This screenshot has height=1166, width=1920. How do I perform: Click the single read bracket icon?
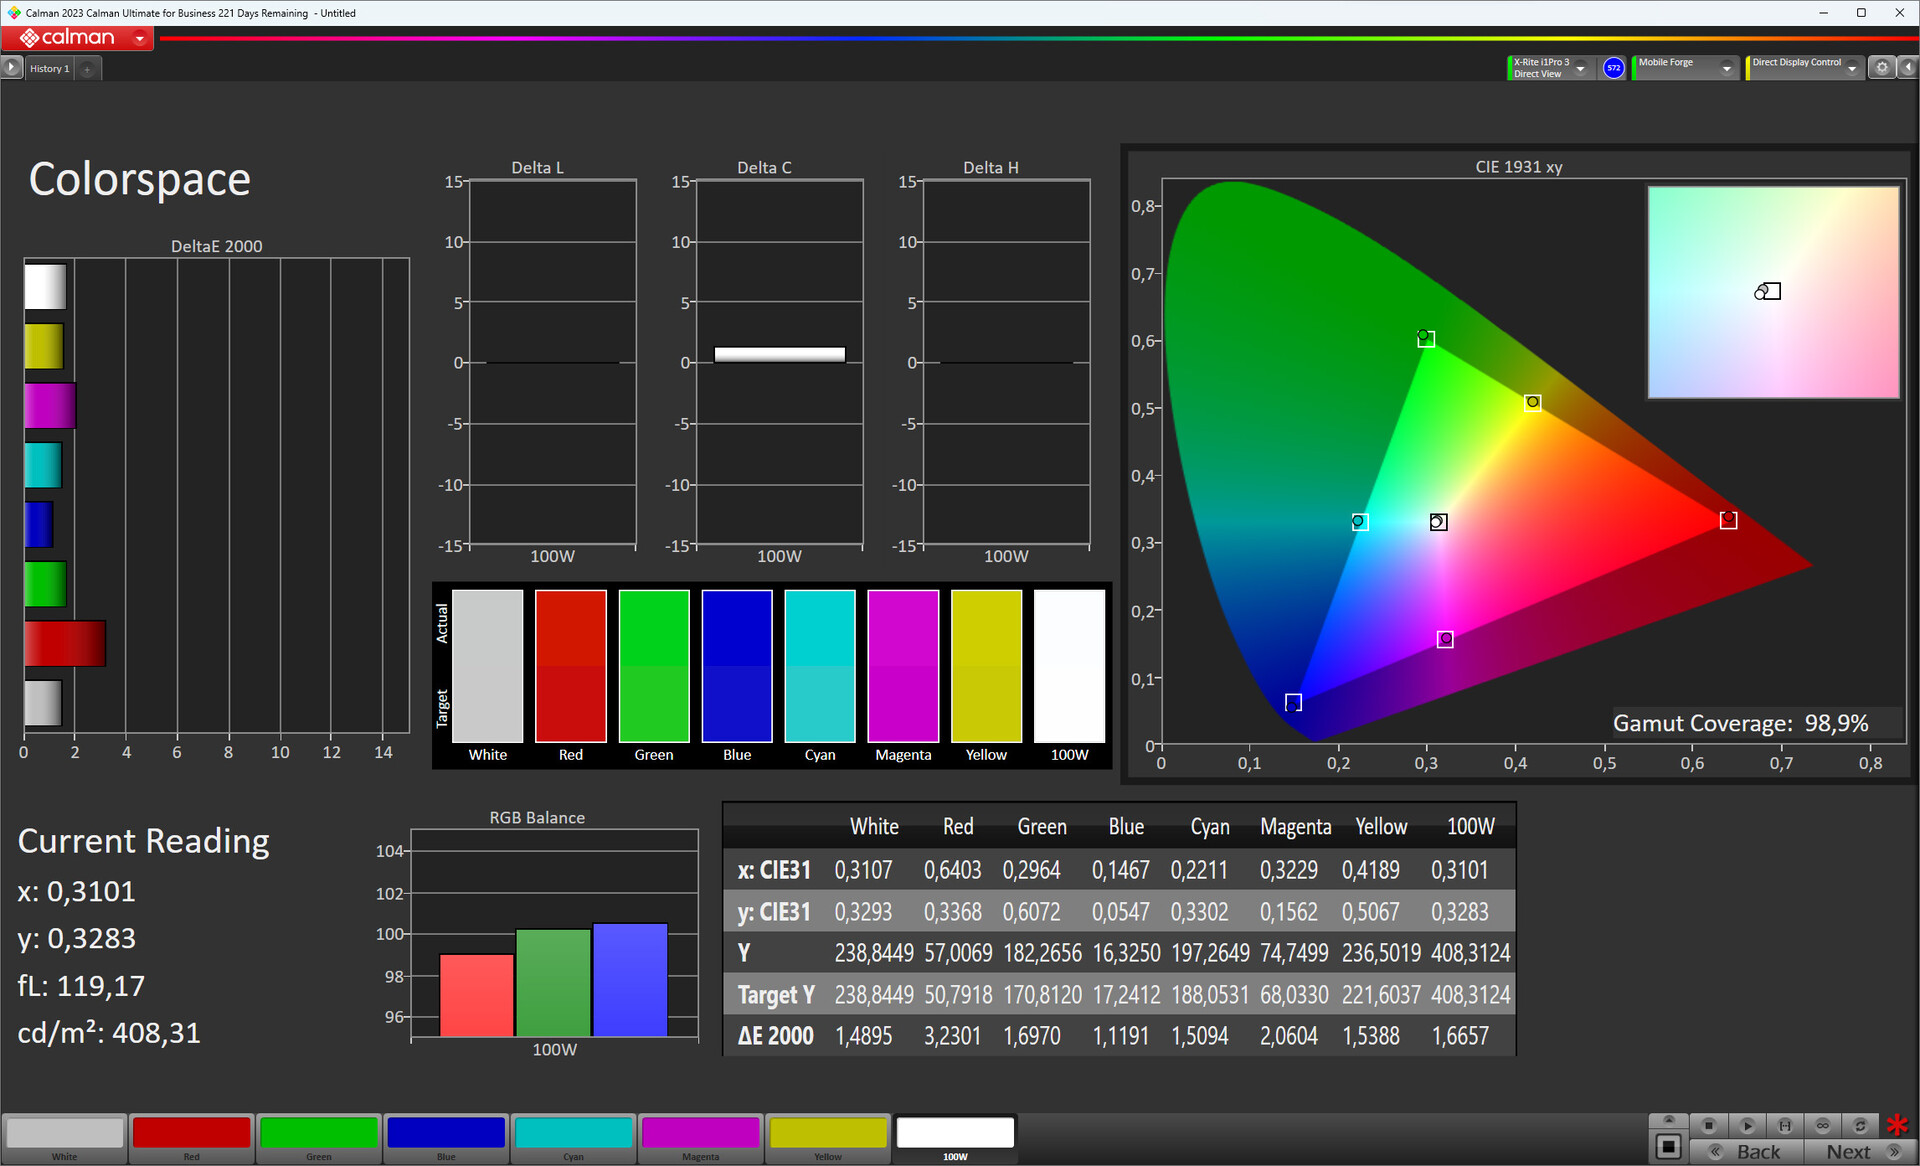pyautogui.click(x=1785, y=1125)
